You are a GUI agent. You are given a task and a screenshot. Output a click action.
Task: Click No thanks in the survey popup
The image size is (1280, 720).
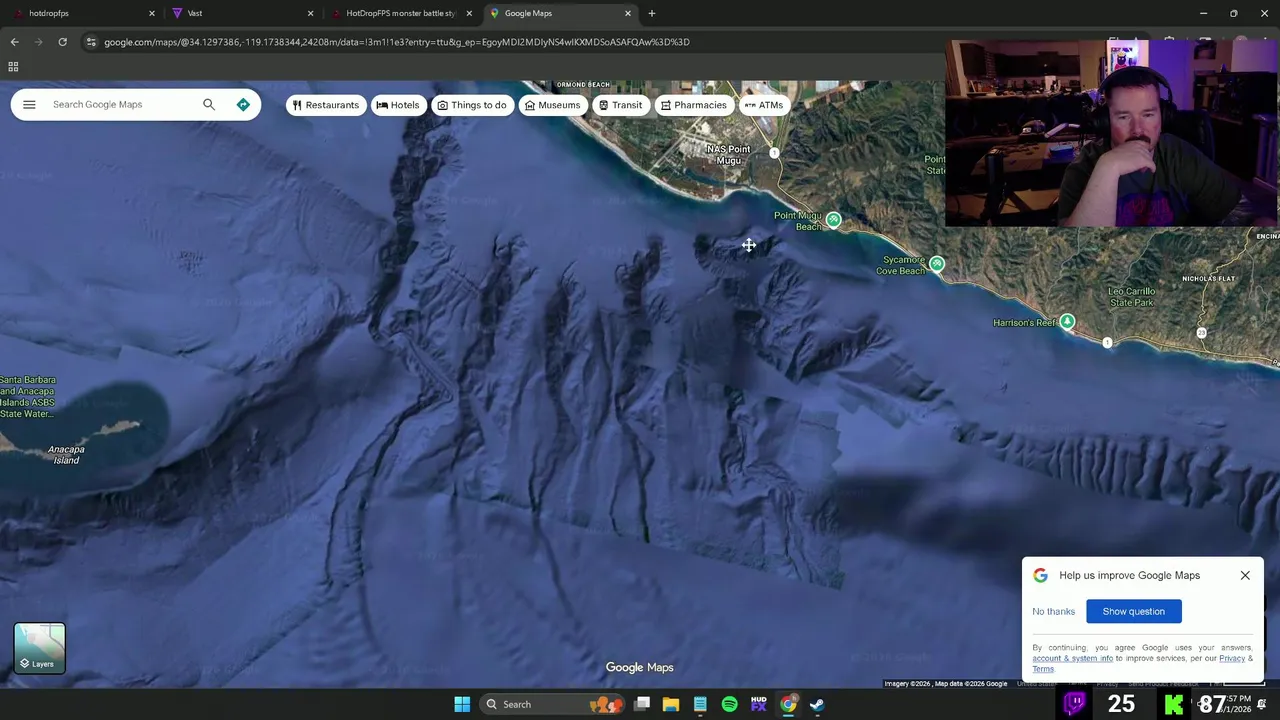coord(1053,611)
